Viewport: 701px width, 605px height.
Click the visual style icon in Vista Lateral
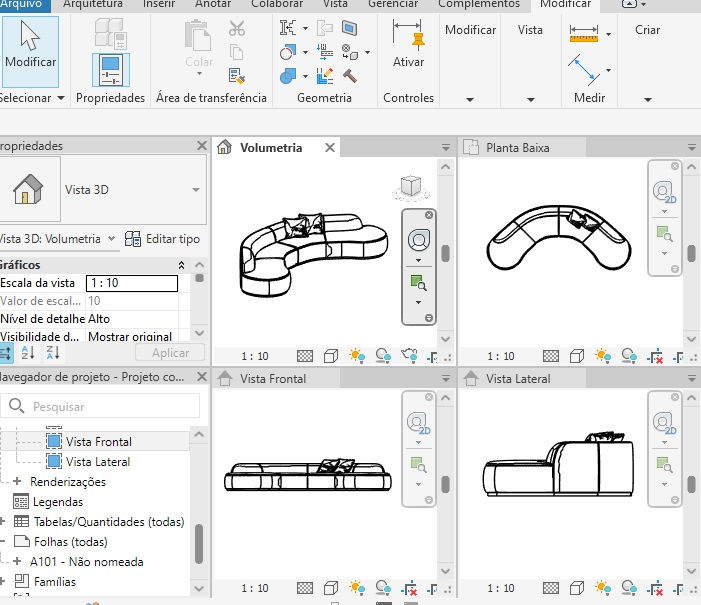pos(577,588)
